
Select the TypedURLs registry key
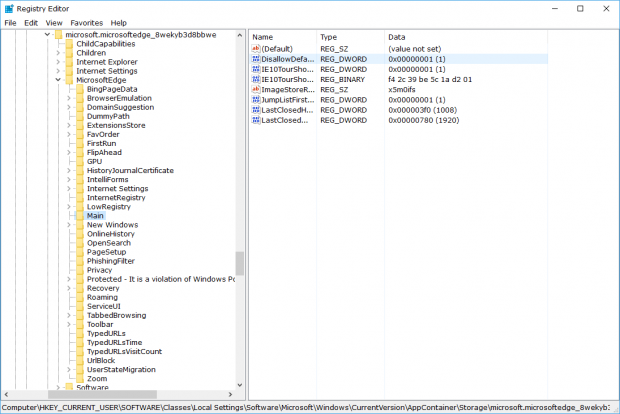[106, 333]
